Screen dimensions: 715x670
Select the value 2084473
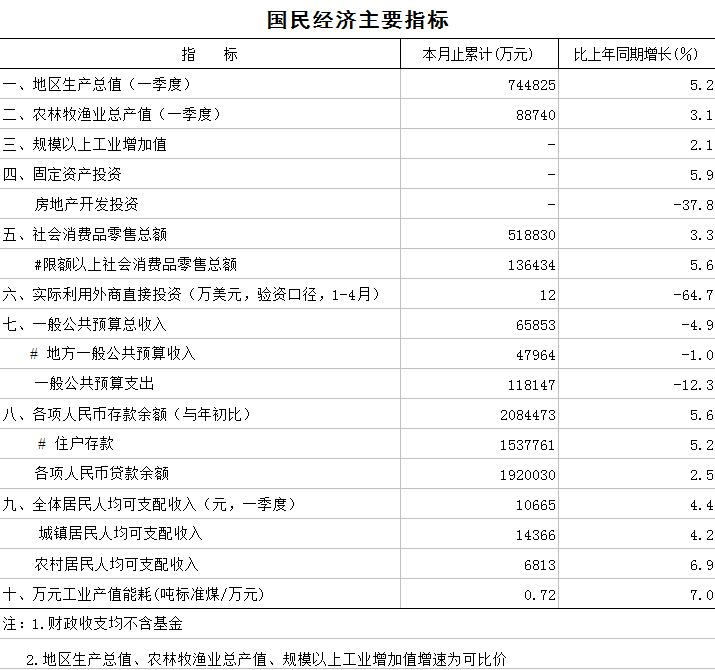[528, 416]
